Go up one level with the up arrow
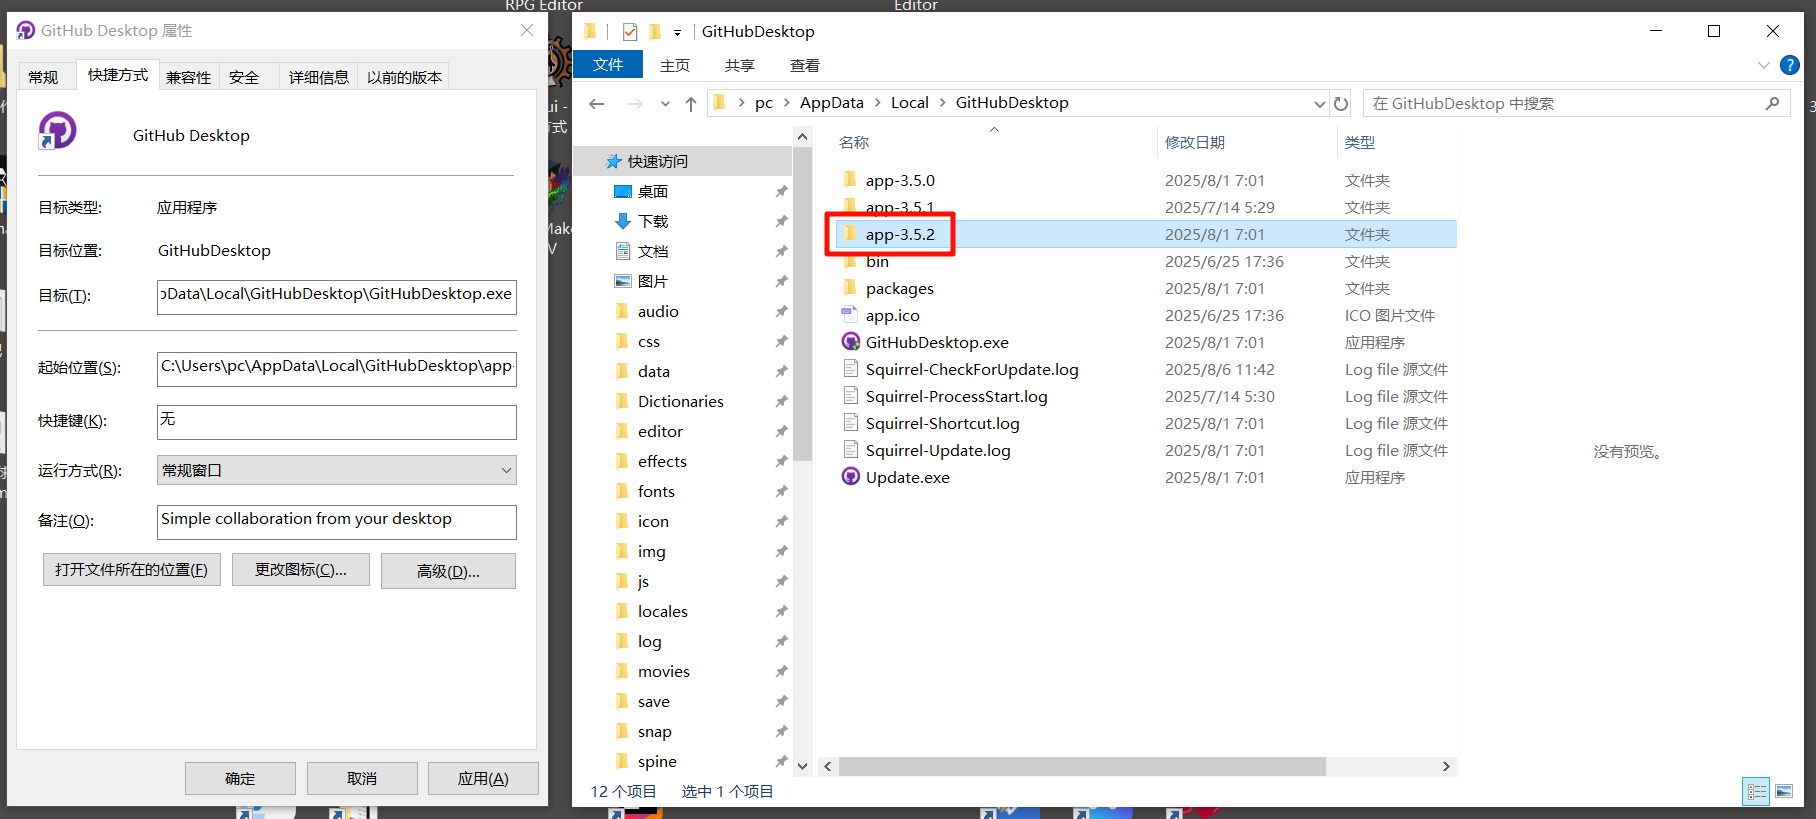Screen dimensions: 1816x819 tap(691, 103)
